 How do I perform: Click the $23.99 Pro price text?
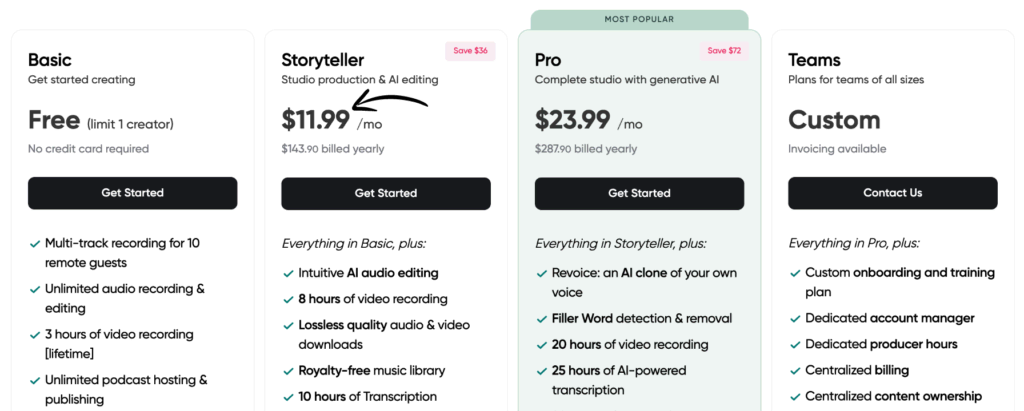click(573, 120)
